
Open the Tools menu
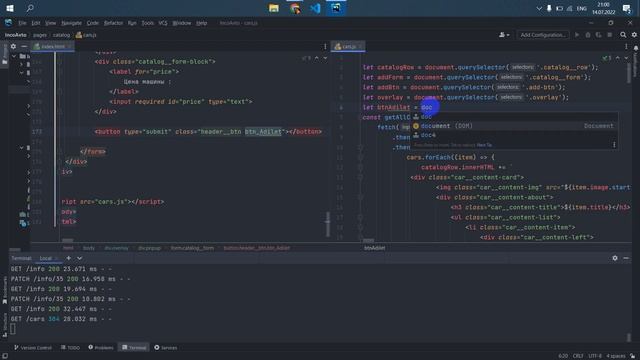coord(147,23)
